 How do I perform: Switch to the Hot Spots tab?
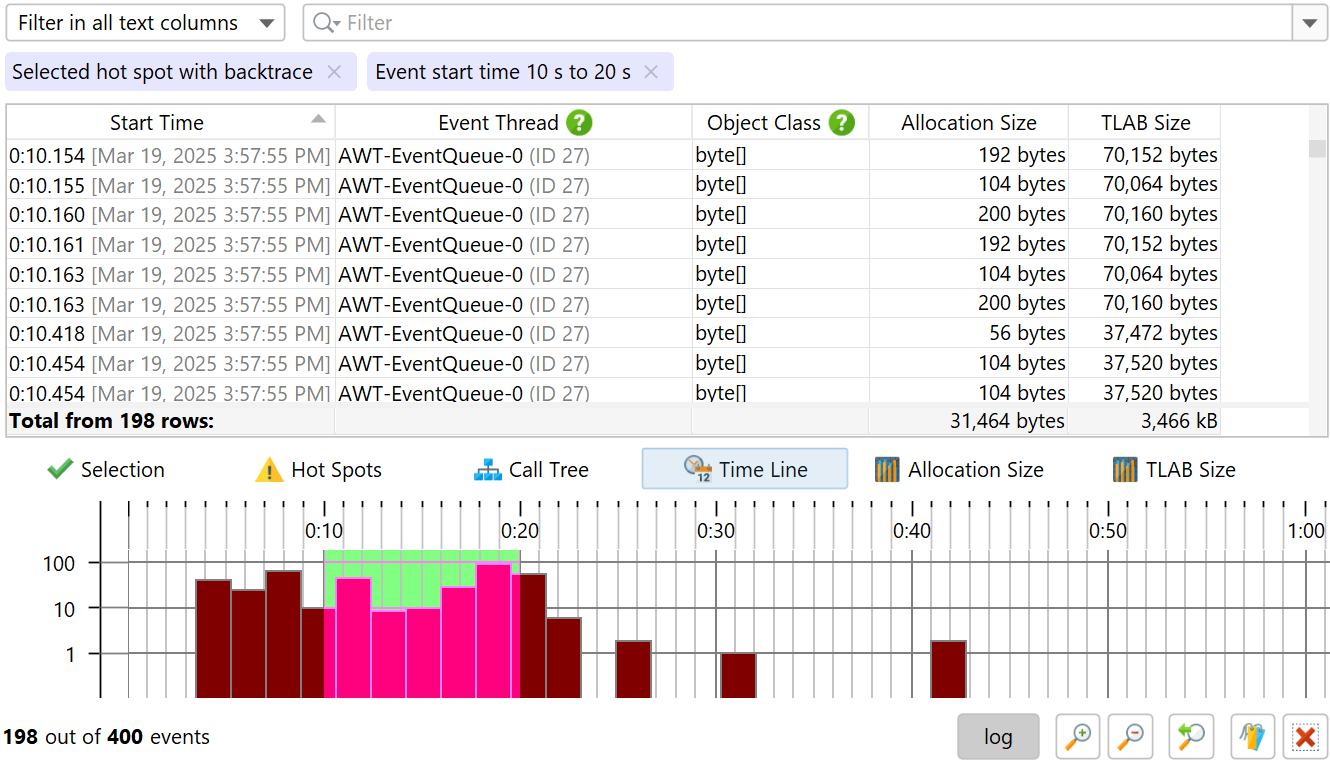[319, 470]
